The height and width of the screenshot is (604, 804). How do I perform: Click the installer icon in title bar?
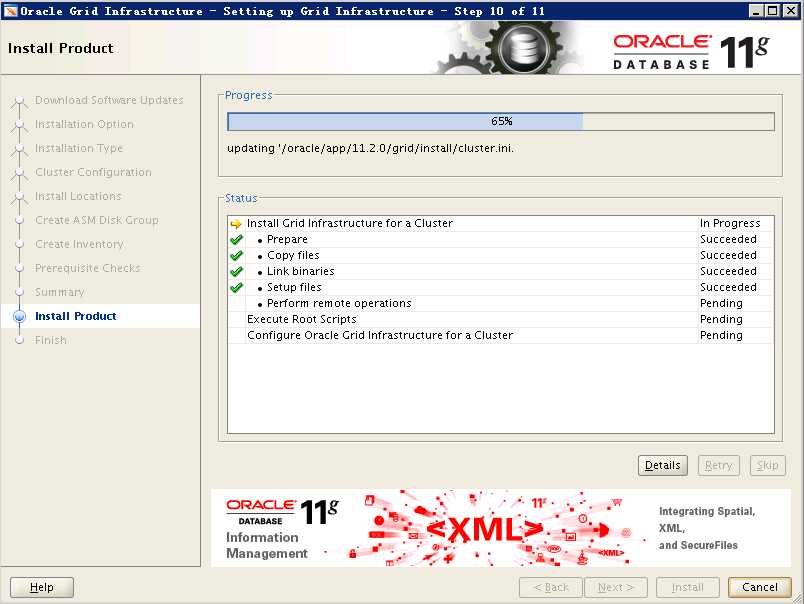pos(10,11)
